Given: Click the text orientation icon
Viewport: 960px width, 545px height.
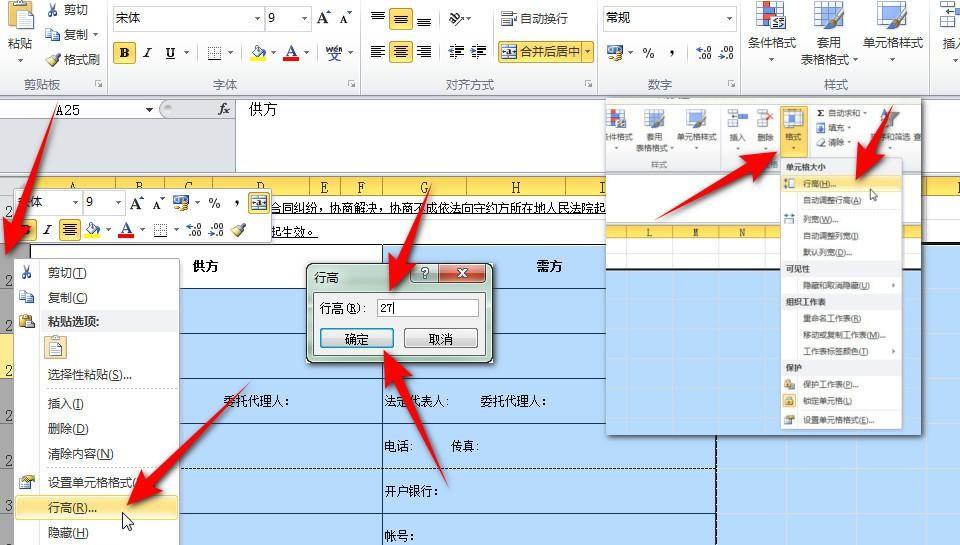Looking at the screenshot, I should [x=457, y=18].
